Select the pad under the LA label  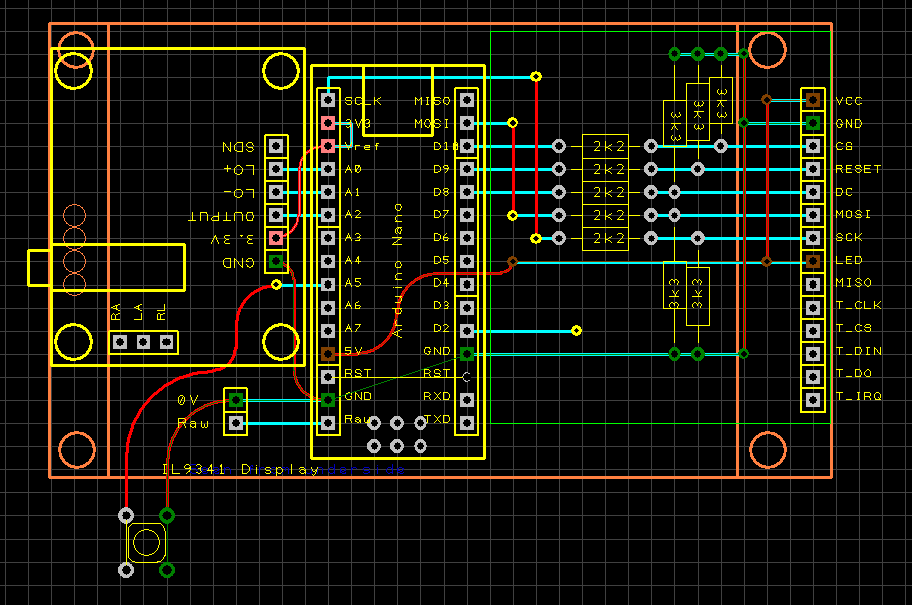click(143, 342)
